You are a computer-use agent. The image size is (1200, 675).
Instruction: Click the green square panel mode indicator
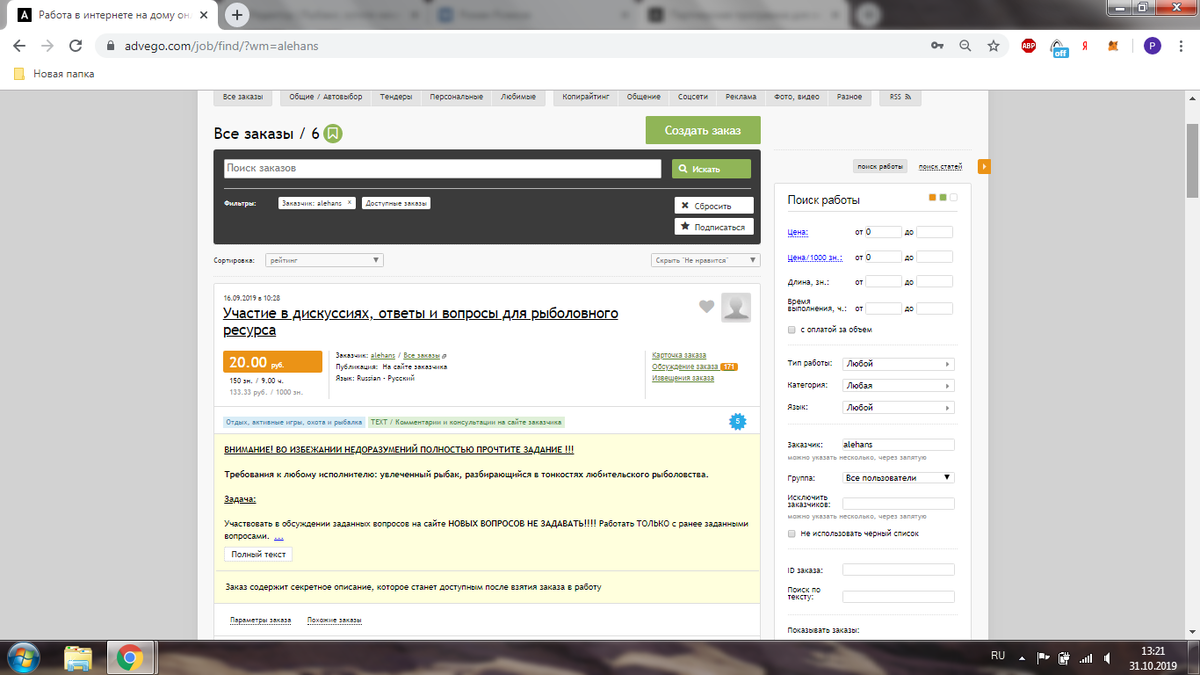coord(943,197)
